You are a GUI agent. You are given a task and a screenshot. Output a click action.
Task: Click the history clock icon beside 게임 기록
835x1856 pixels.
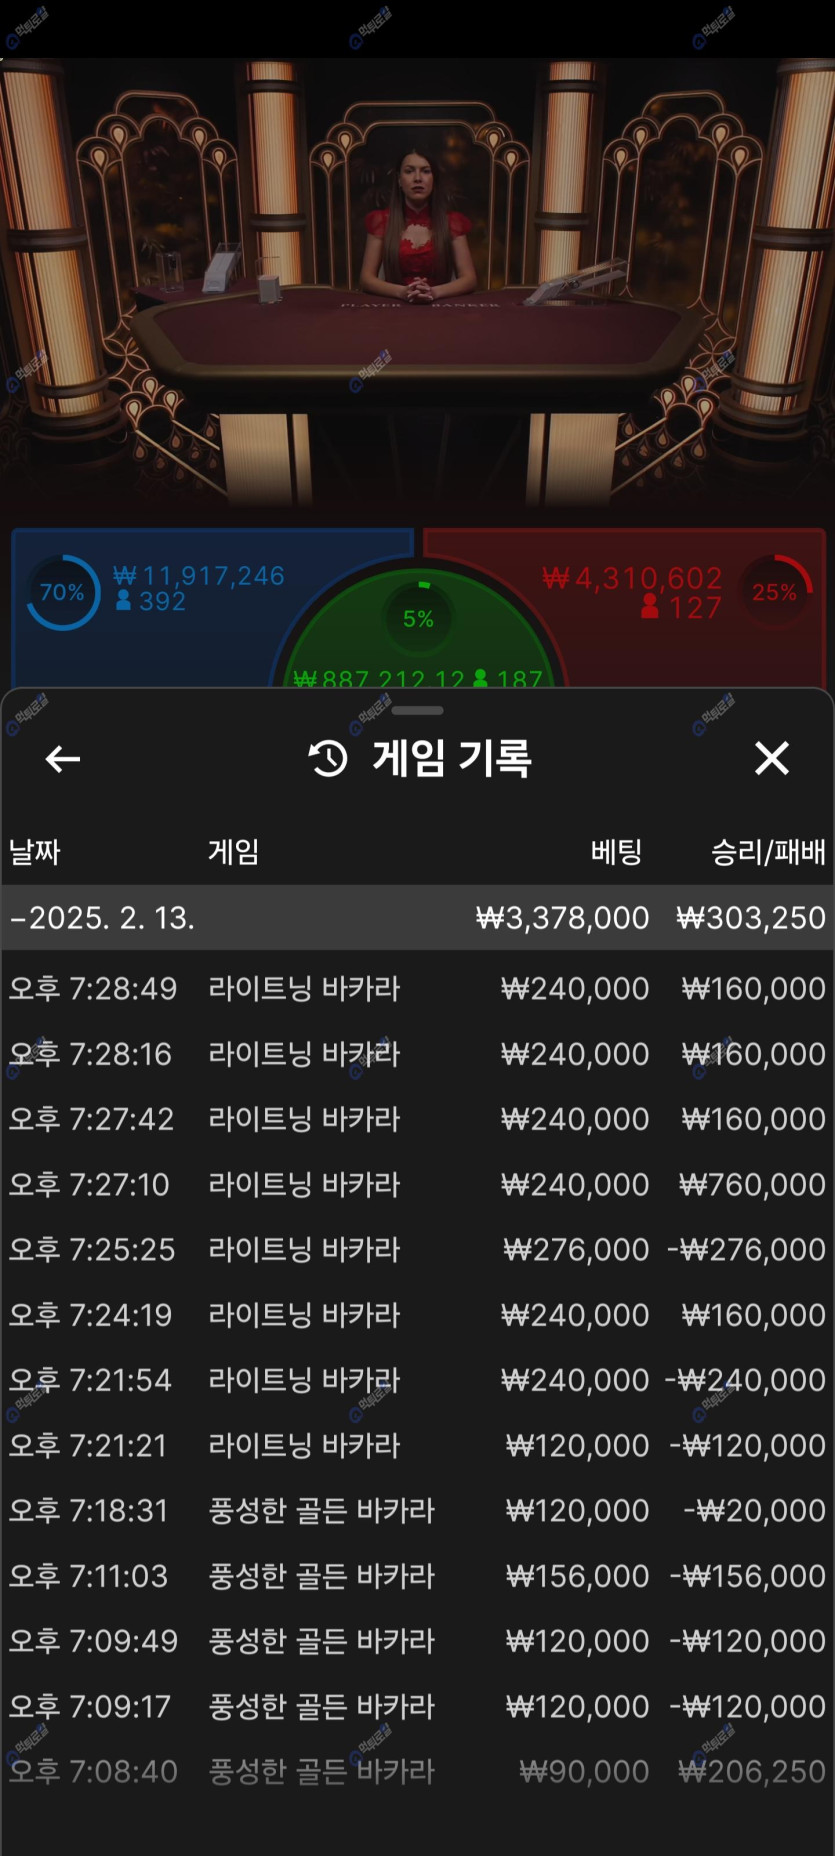point(328,759)
